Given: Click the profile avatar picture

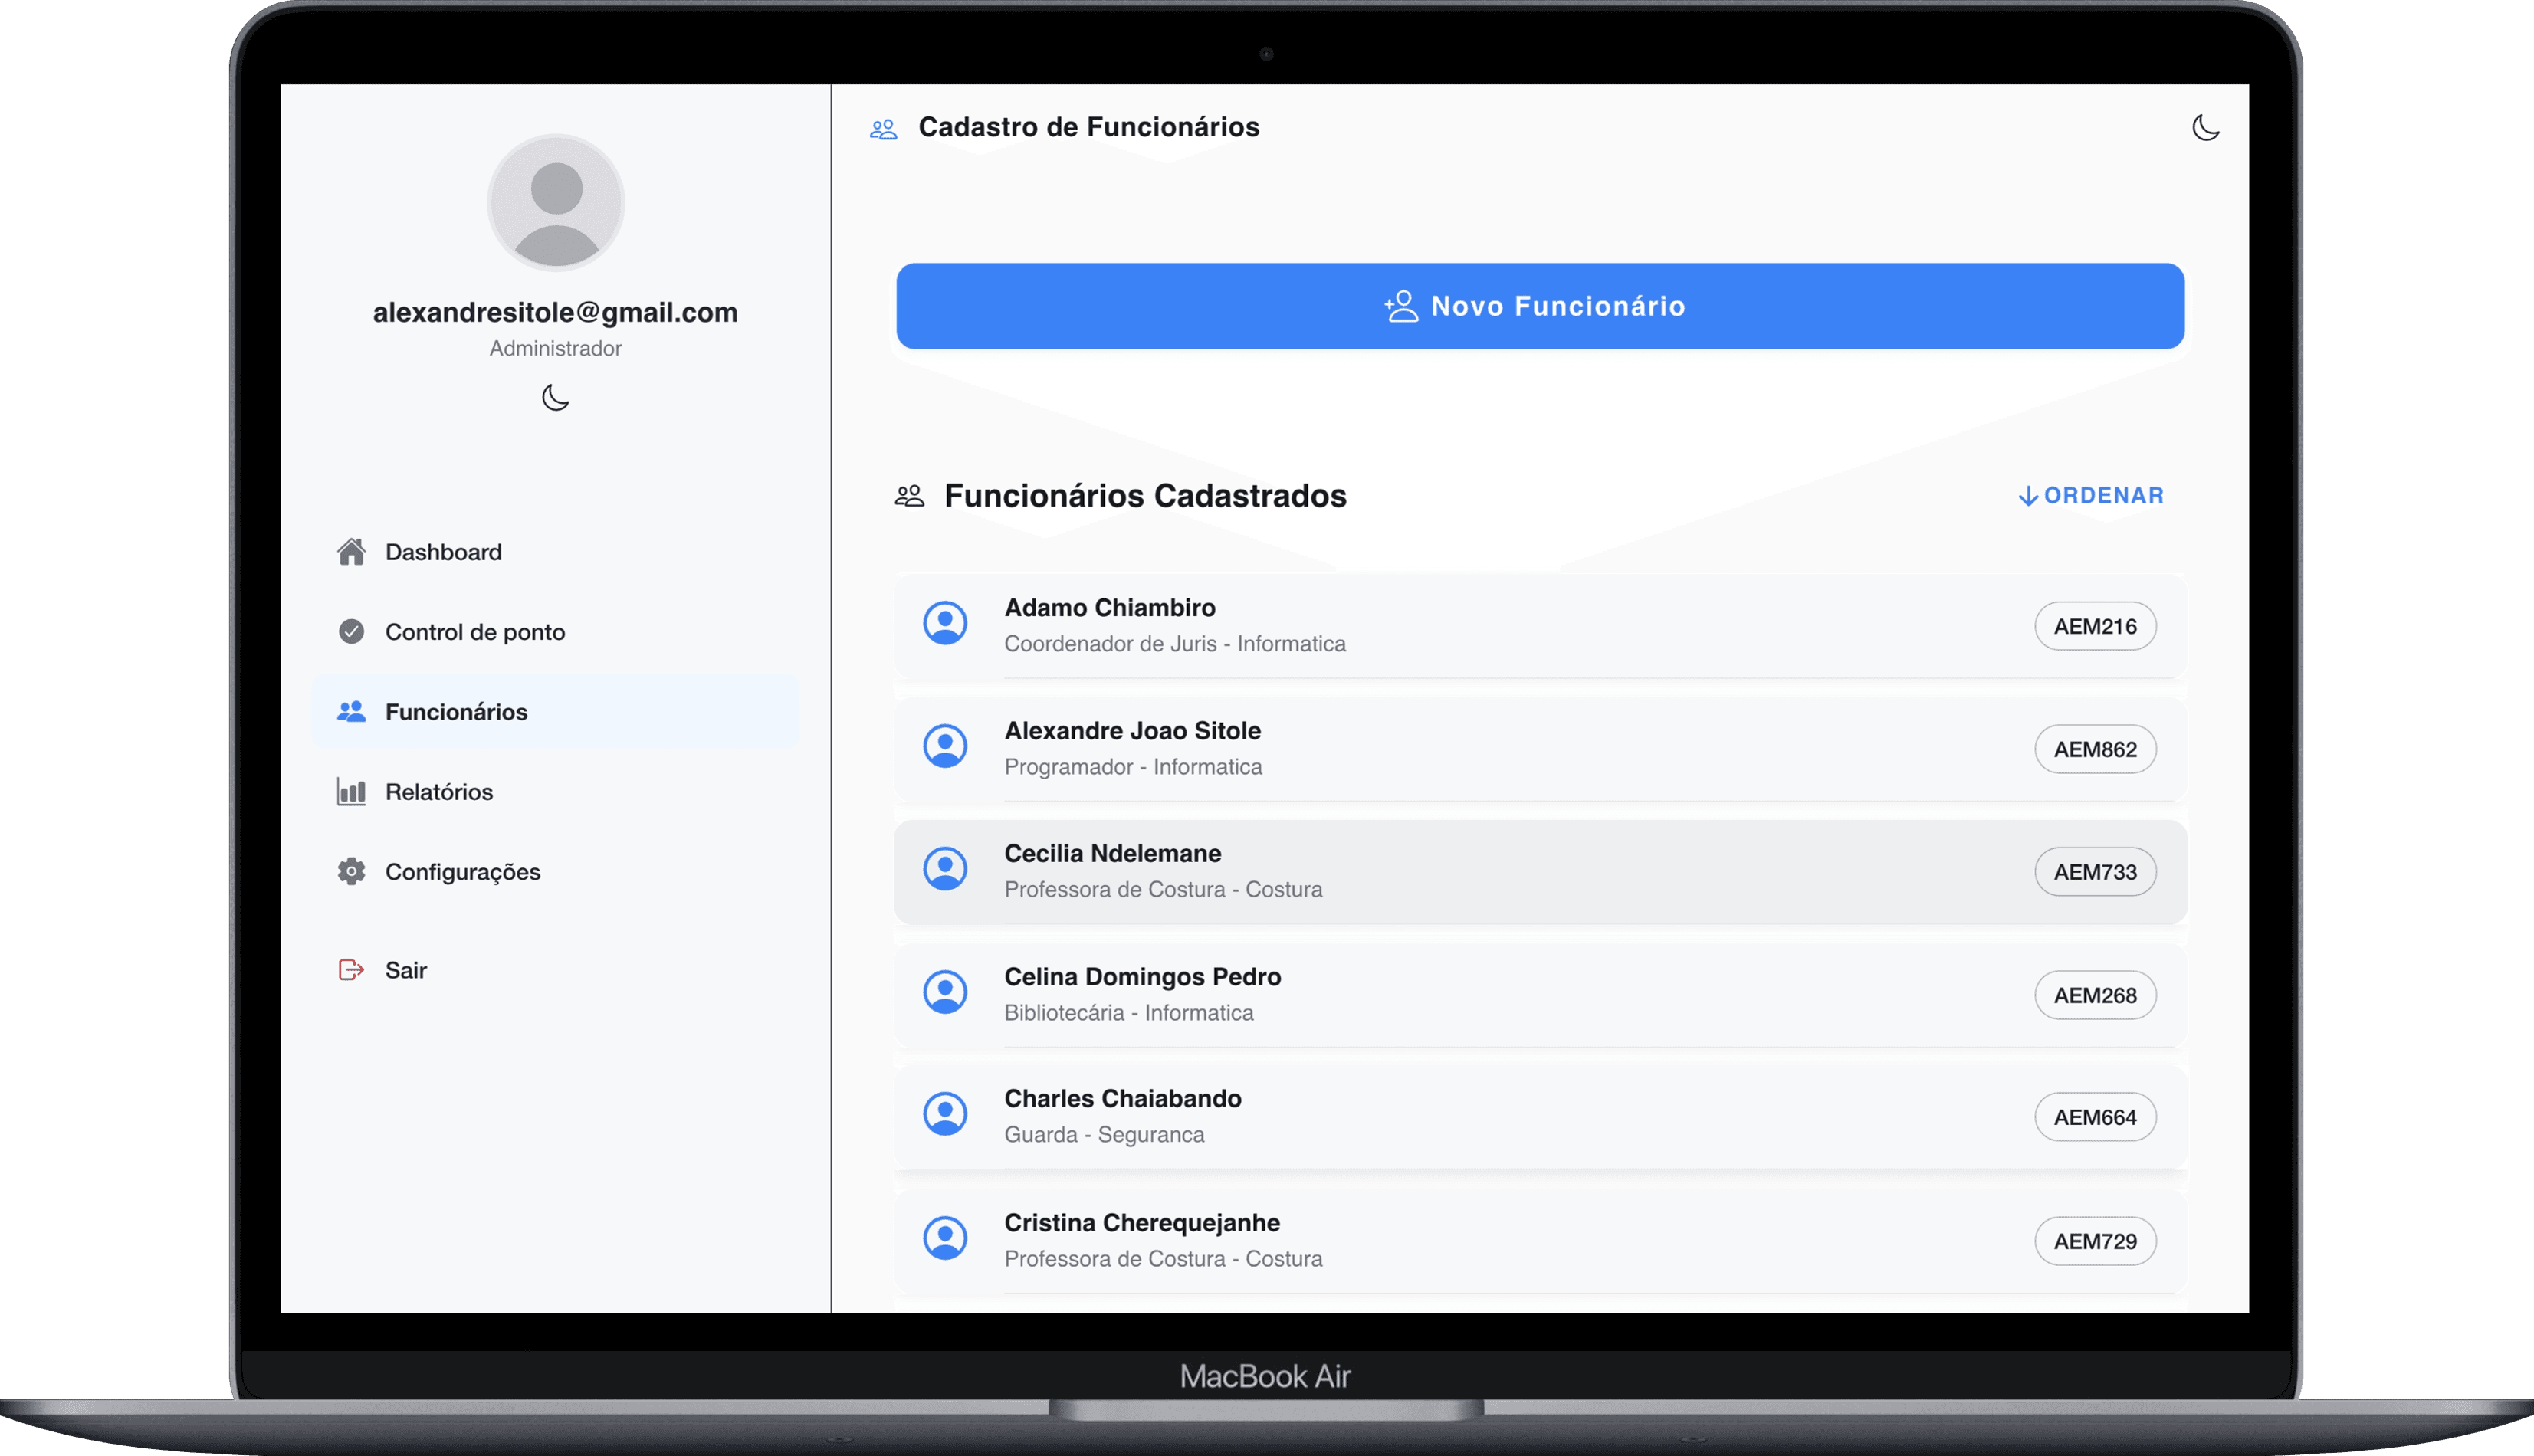Looking at the screenshot, I should (556, 203).
